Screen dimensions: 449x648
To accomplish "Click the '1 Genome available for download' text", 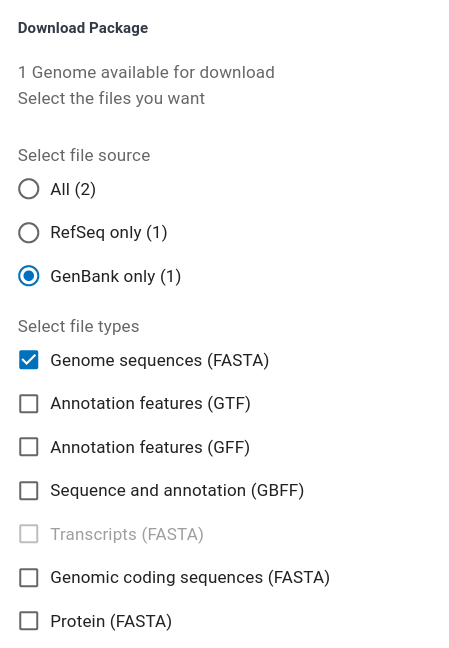I will coord(146,72).
